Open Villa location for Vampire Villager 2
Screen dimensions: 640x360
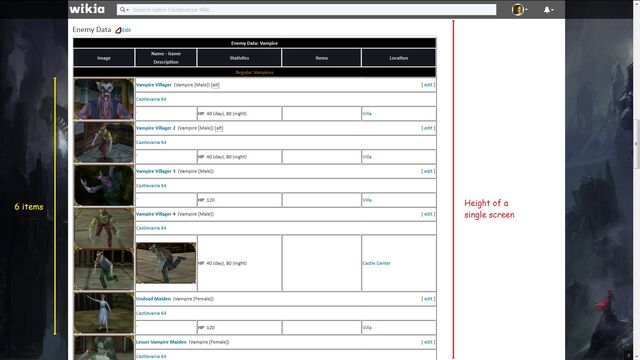[367, 157]
